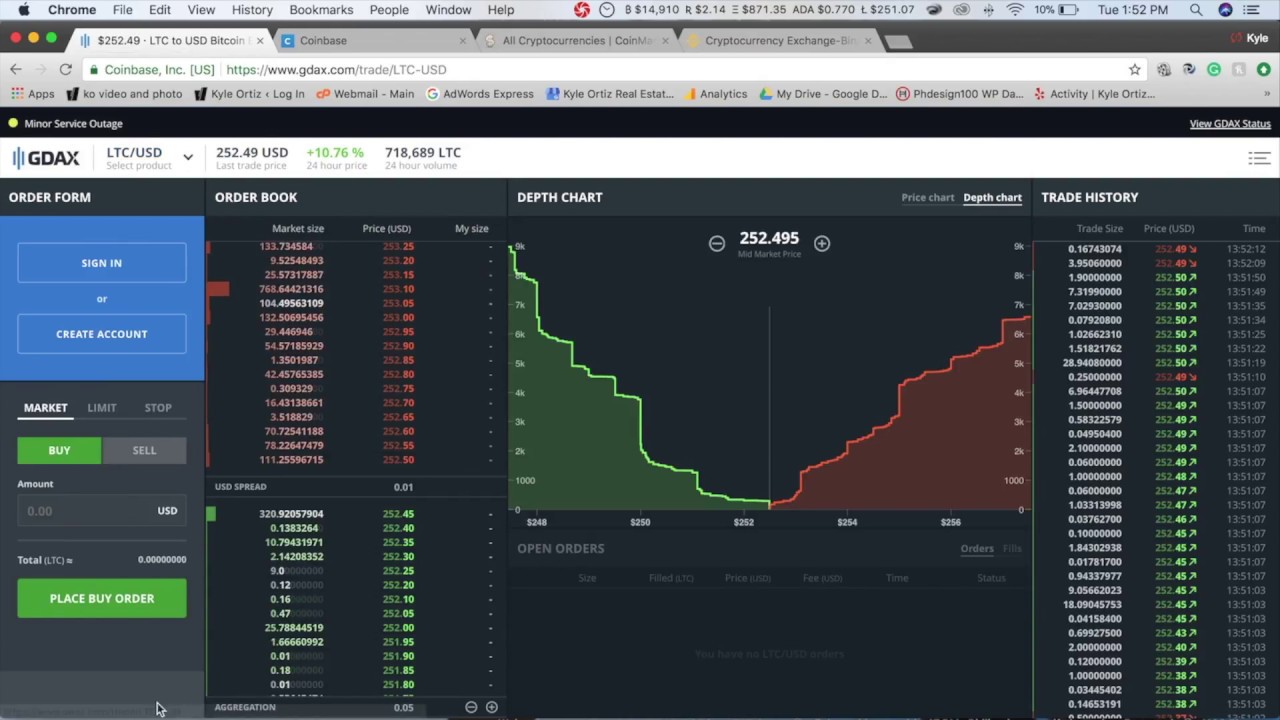Close the Cryptocurrency Exchange tab
Viewport: 1280px width, 720px height.
868,41
